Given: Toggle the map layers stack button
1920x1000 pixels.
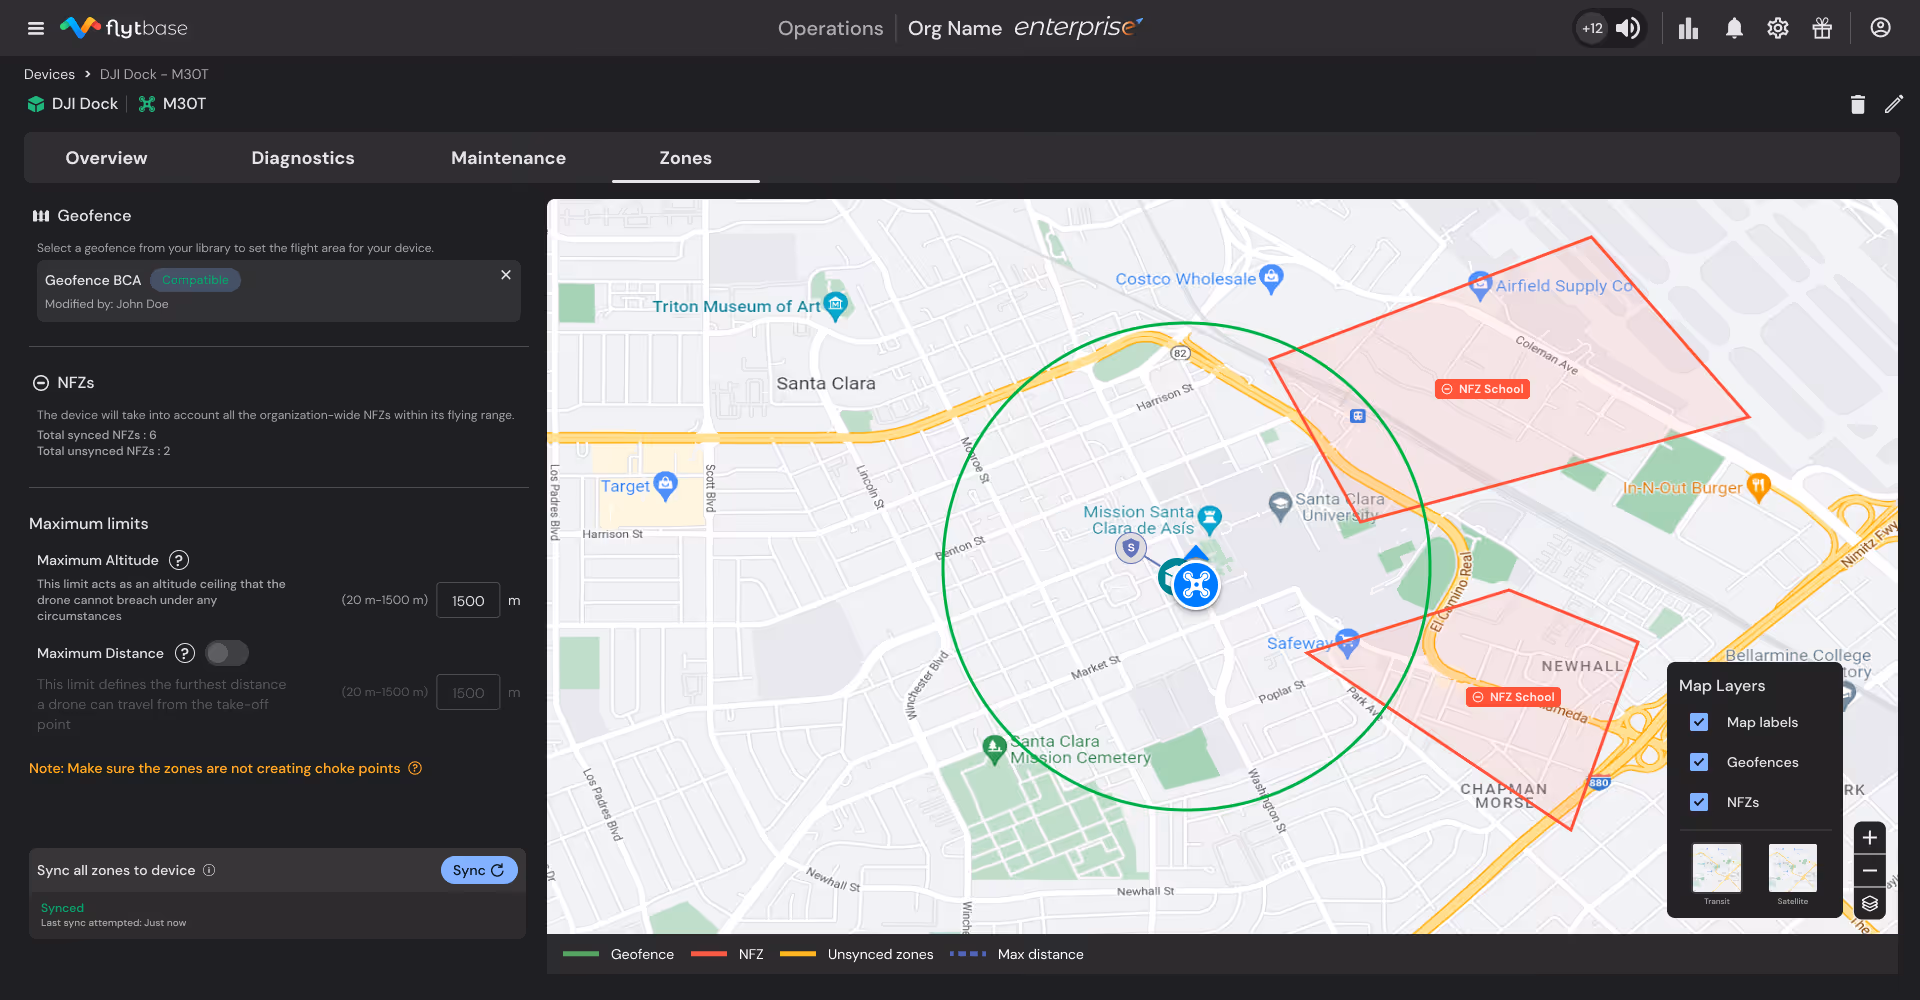Looking at the screenshot, I should tap(1870, 904).
